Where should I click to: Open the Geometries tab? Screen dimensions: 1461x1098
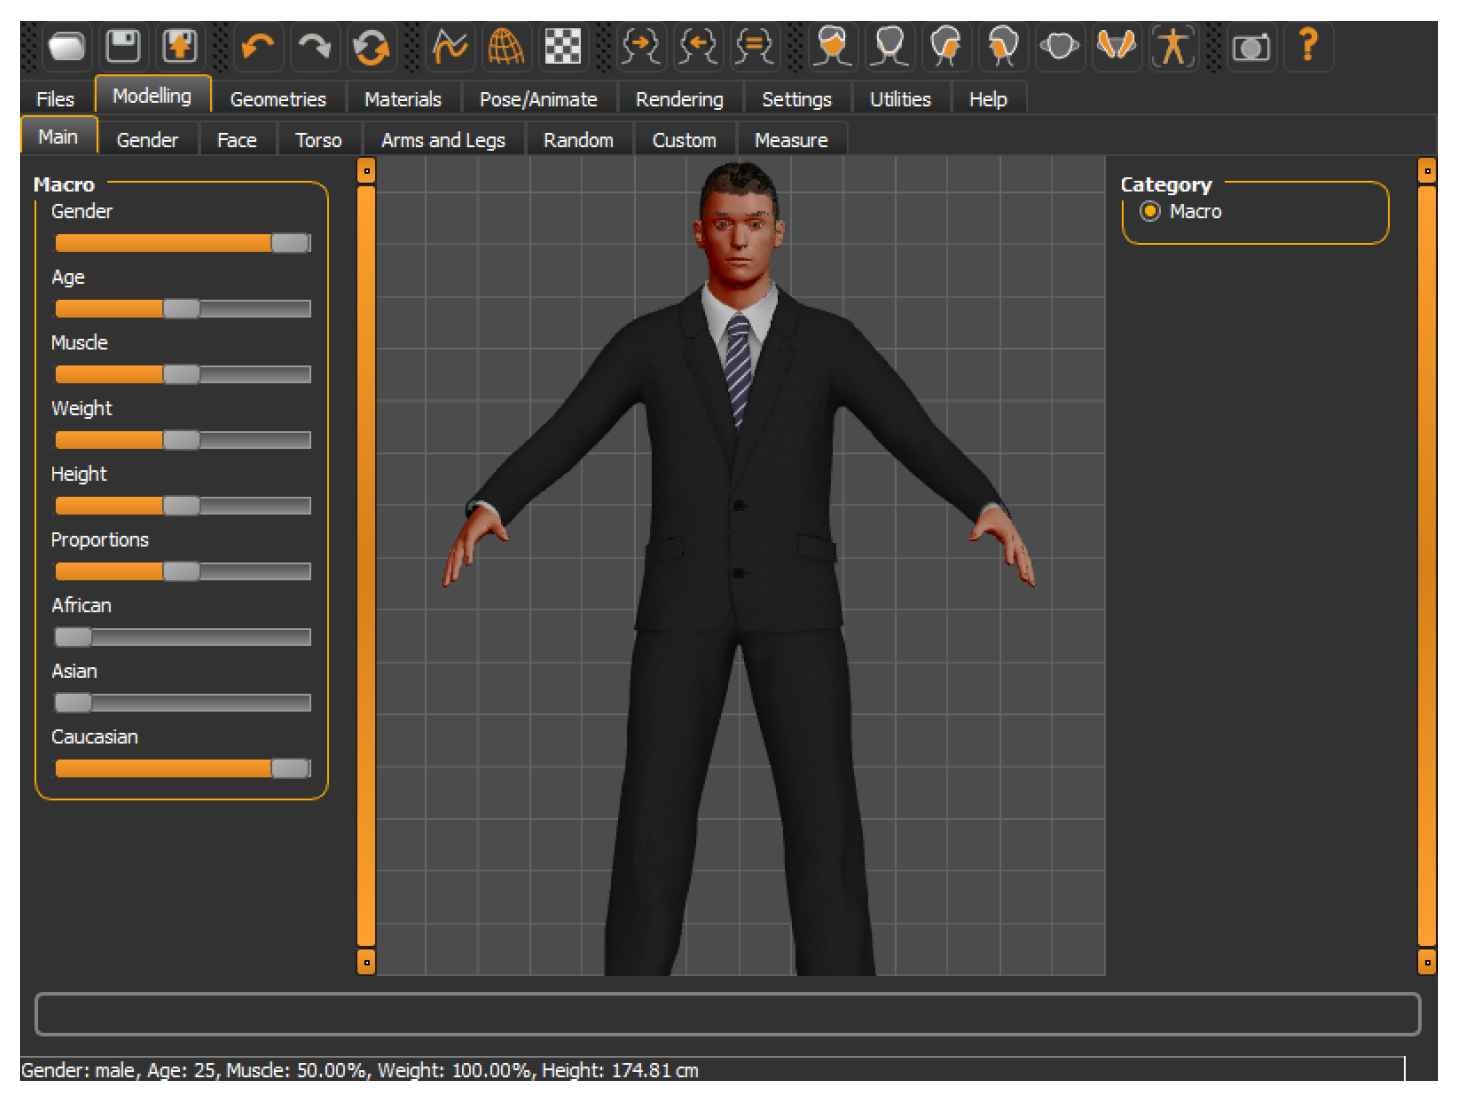pyautogui.click(x=278, y=99)
